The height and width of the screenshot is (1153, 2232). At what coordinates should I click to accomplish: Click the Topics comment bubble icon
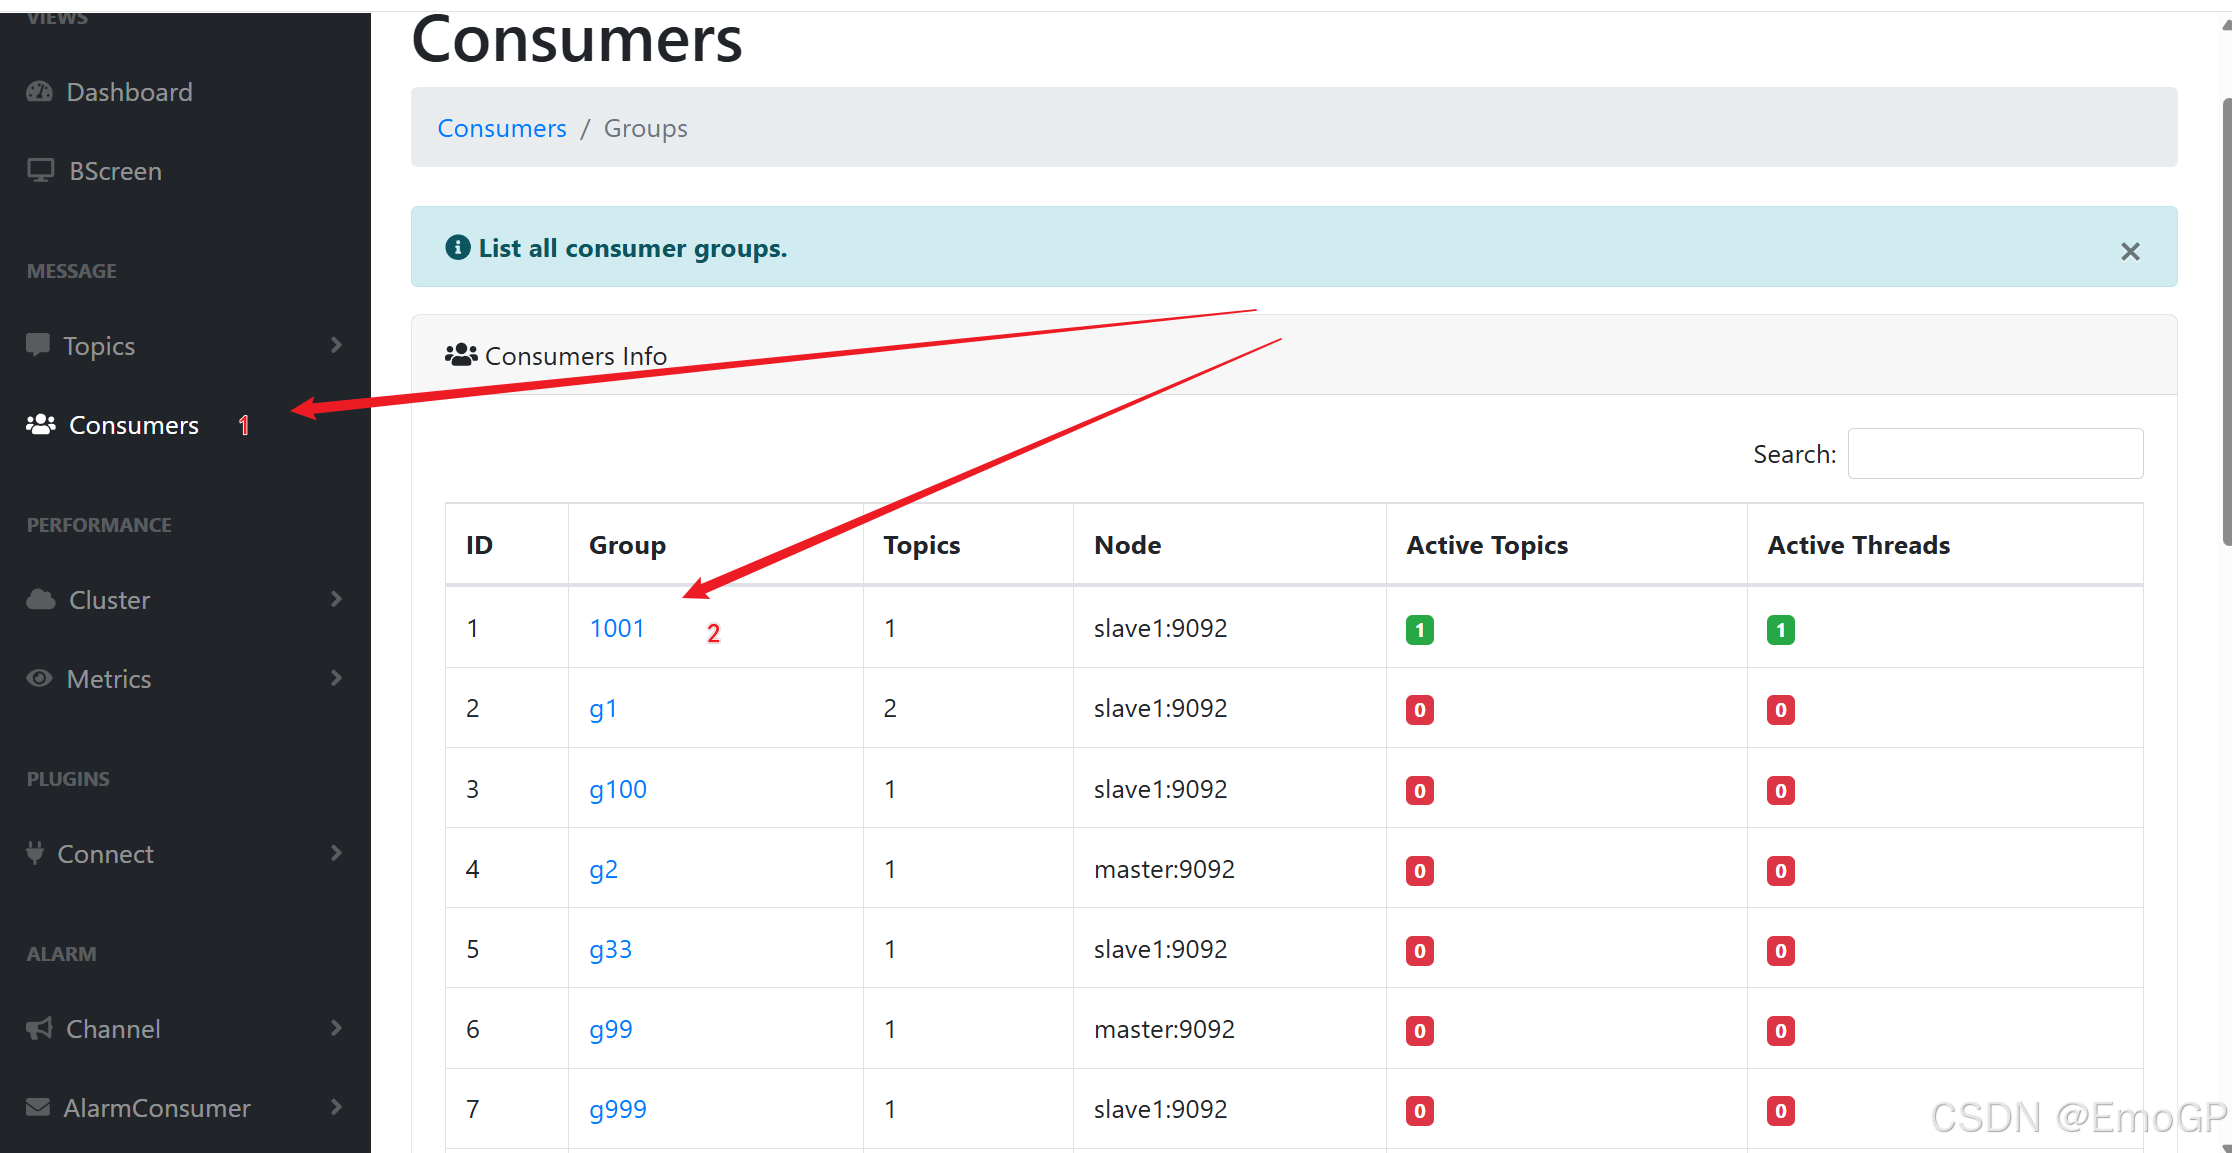pyautogui.click(x=38, y=345)
